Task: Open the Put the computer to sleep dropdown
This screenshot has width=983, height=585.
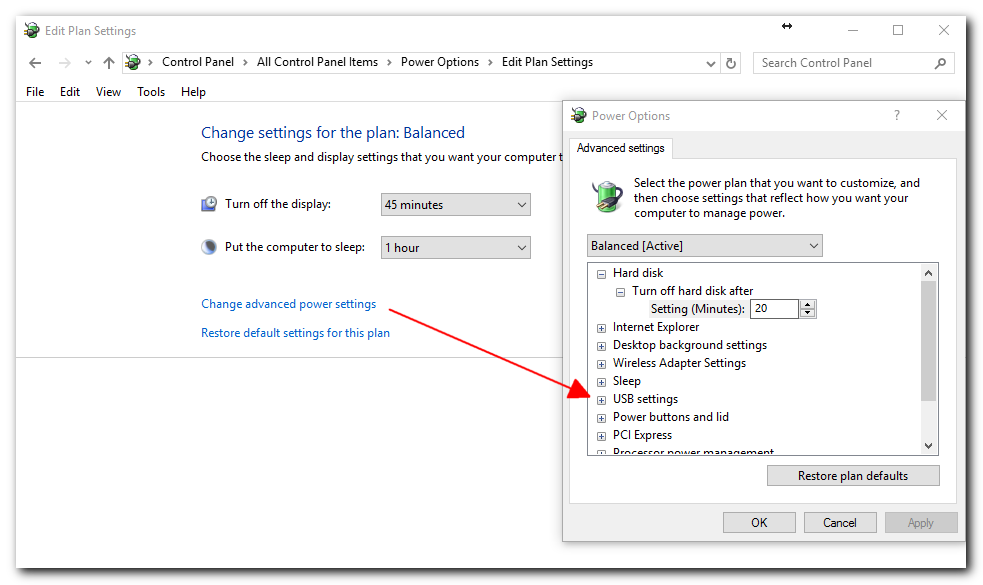Action: [456, 248]
